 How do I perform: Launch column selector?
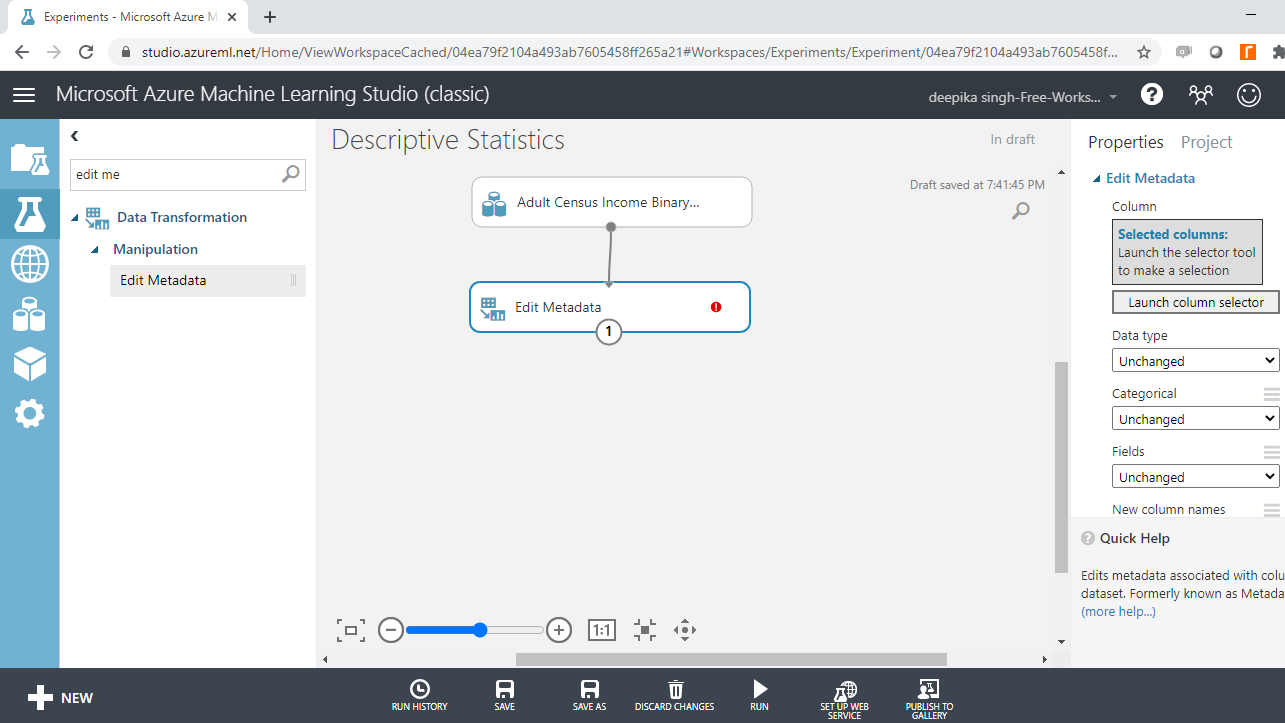[x=1196, y=302]
